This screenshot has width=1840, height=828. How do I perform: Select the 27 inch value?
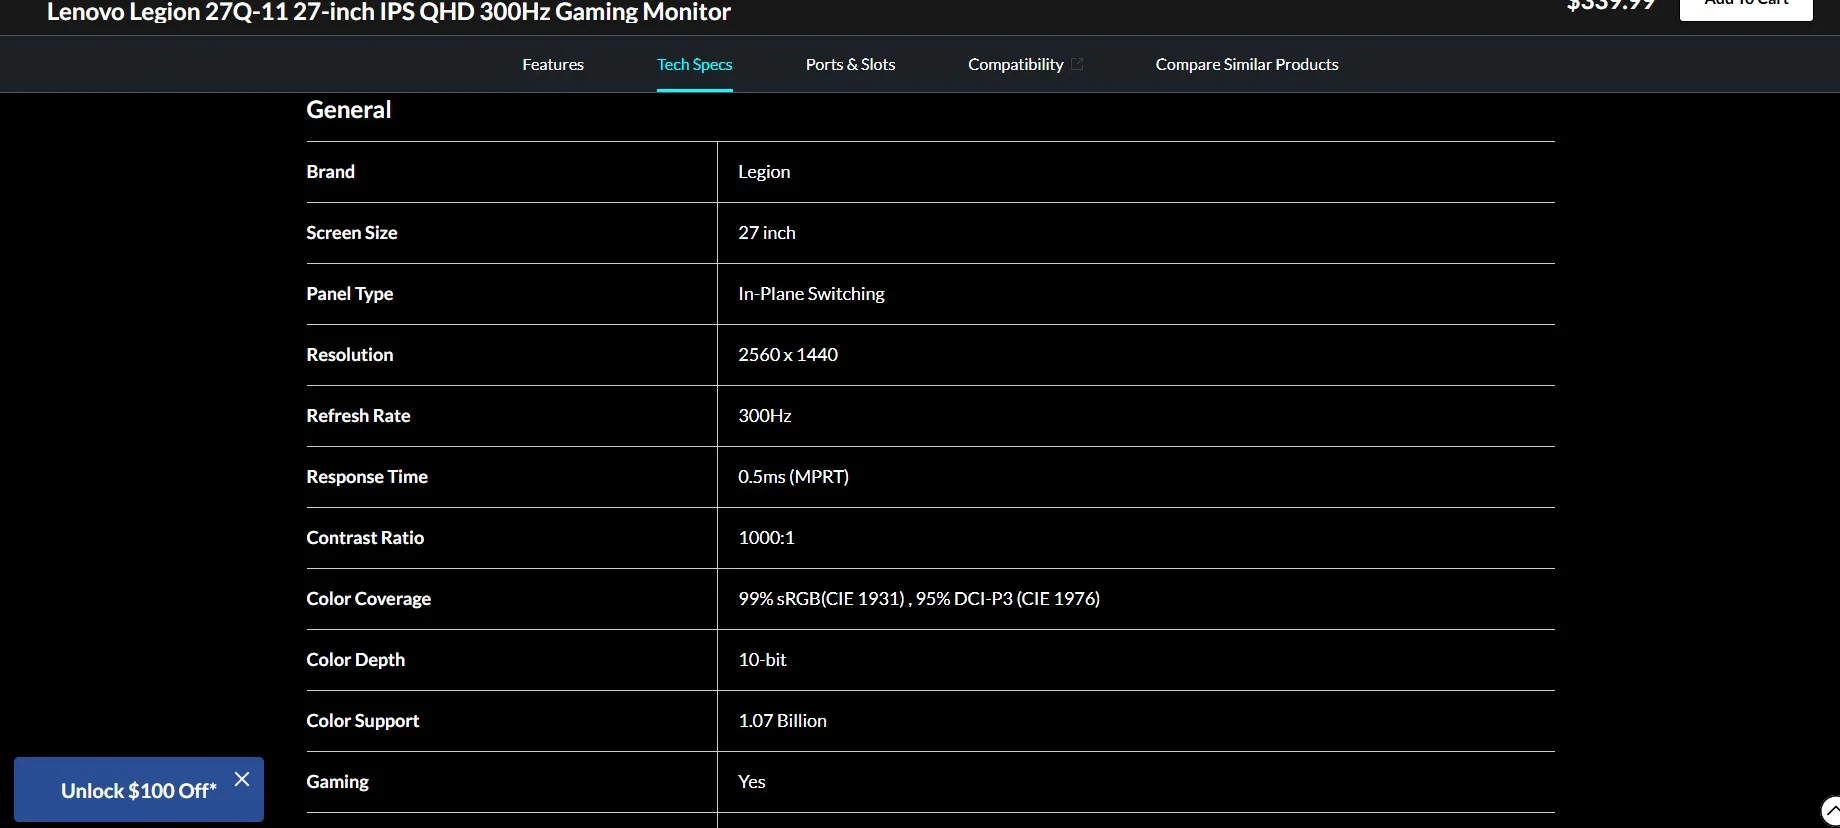click(x=767, y=233)
